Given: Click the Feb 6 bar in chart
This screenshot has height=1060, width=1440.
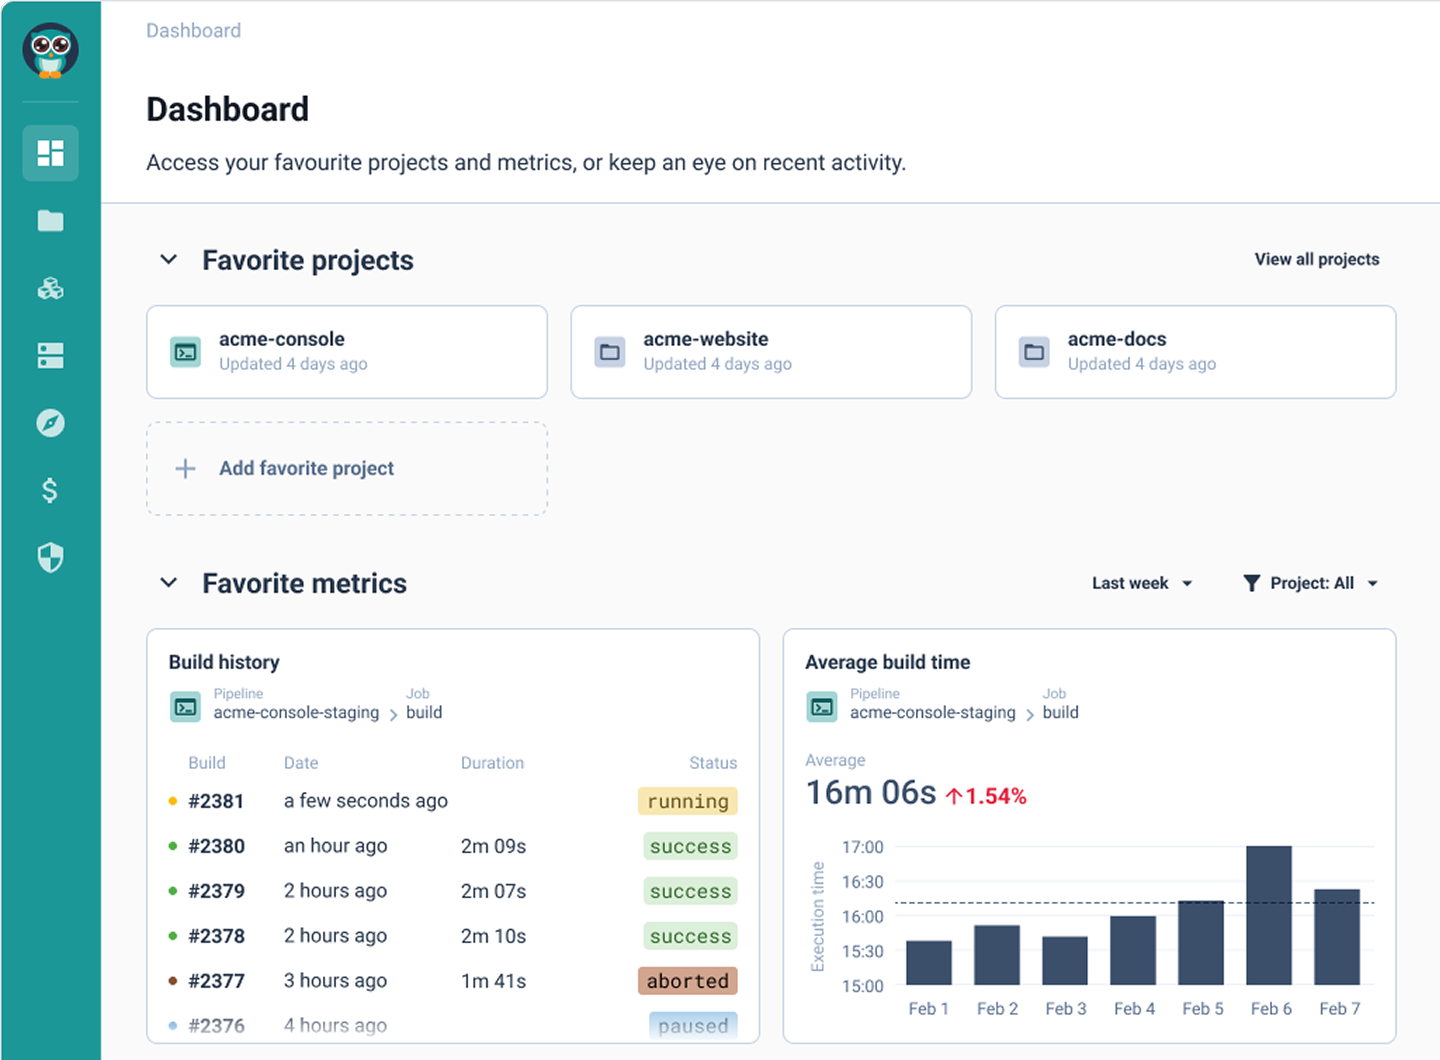Looking at the screenshot, I should pos(1269,915).
